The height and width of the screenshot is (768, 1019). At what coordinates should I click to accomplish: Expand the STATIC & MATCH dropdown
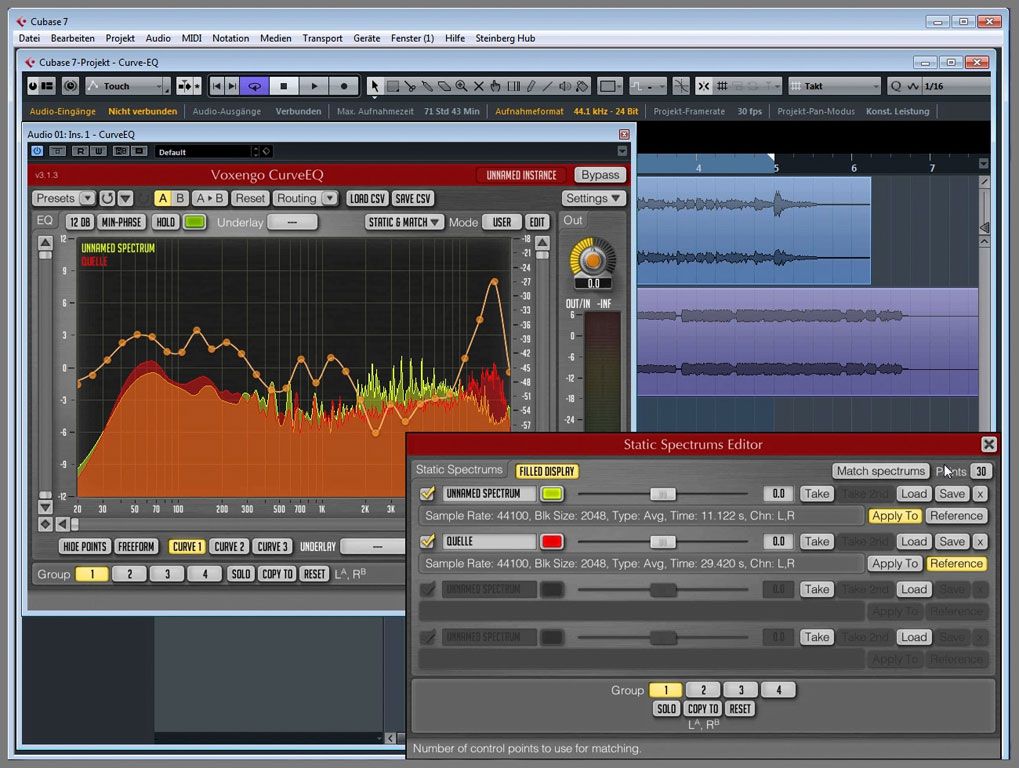(x=404, y=222)
